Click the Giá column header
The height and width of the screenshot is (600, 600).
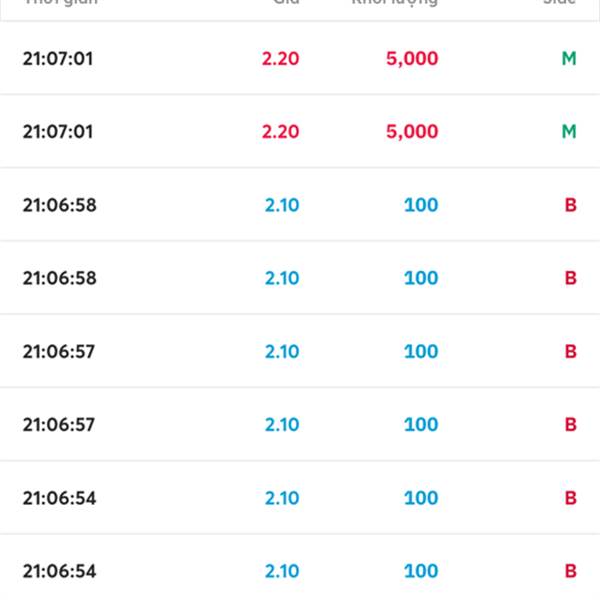point(286,3)
